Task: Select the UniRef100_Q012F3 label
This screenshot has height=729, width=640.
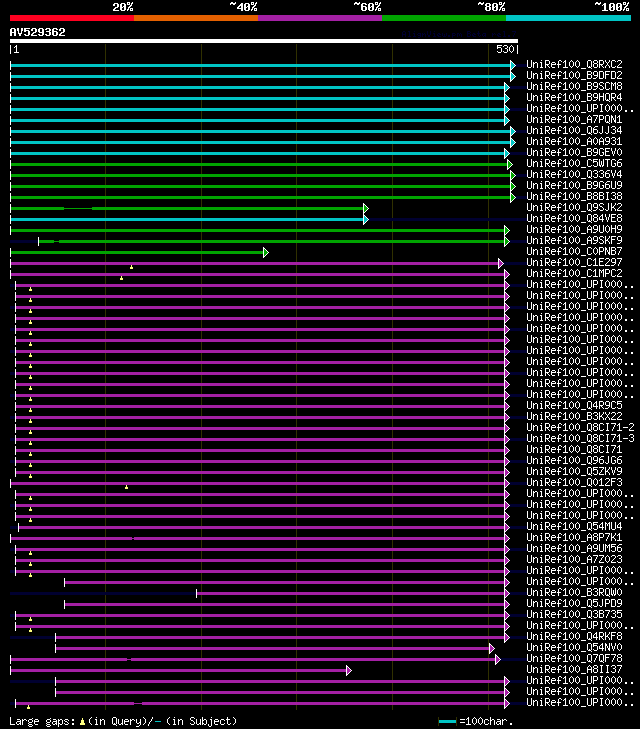Action: [574, 483]
